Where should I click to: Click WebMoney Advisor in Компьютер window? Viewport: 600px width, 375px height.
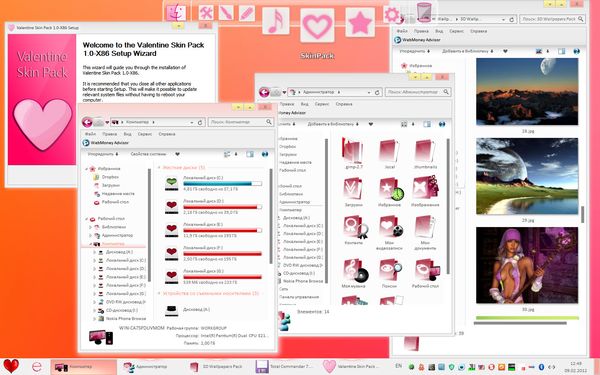(106, 143)
